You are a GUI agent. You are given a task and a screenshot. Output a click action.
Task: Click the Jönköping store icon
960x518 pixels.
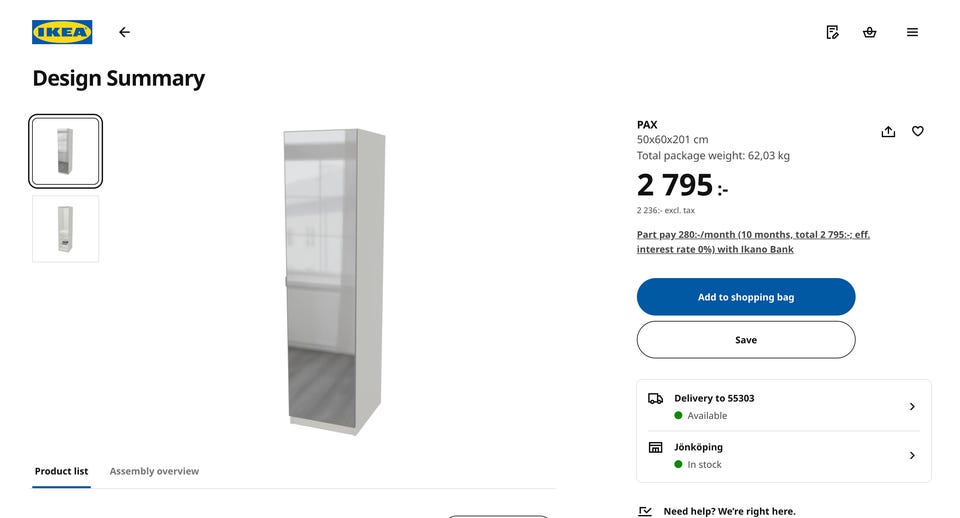tap(655, 447)
